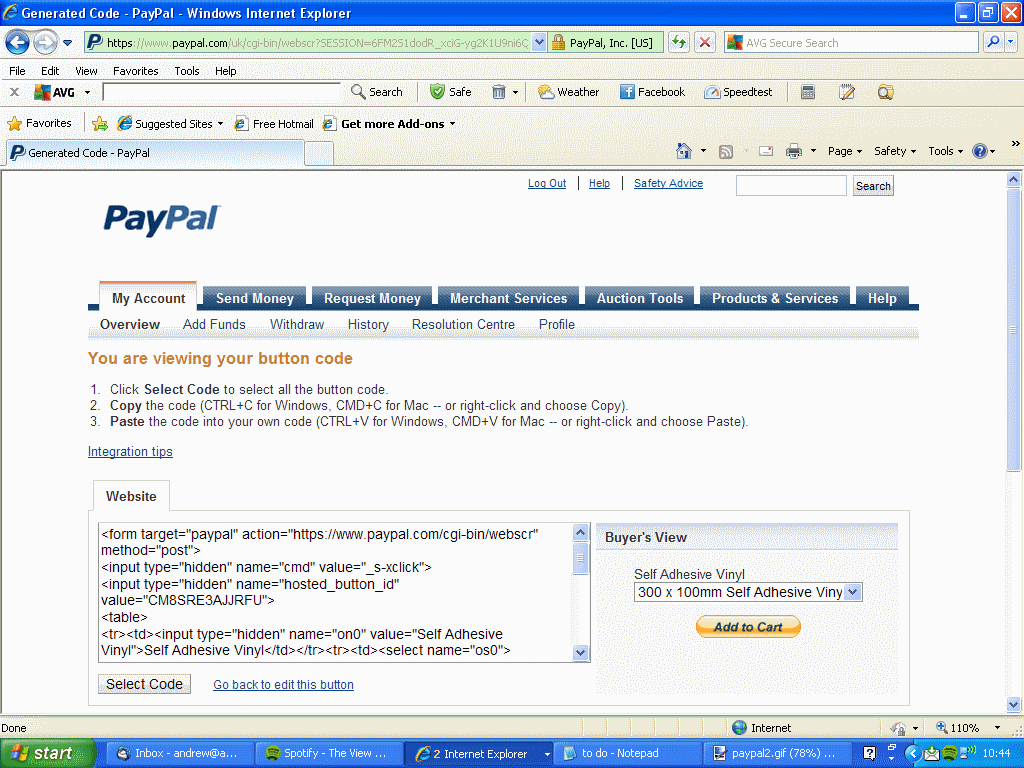Screen dimensions: 1024x768
Task: Click the Favorites star button
Action: (39, 123)
